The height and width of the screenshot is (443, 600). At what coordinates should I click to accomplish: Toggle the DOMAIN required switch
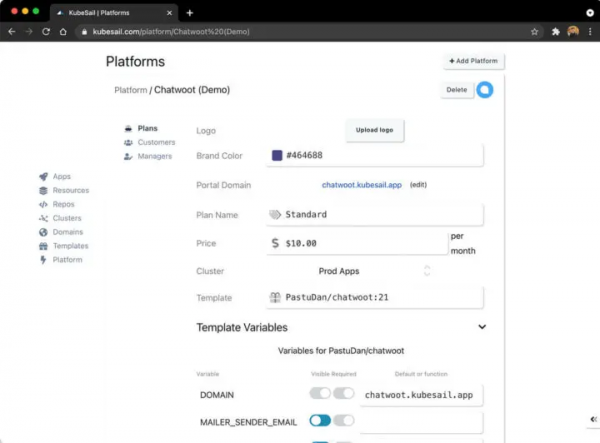(x=344, y=394)
